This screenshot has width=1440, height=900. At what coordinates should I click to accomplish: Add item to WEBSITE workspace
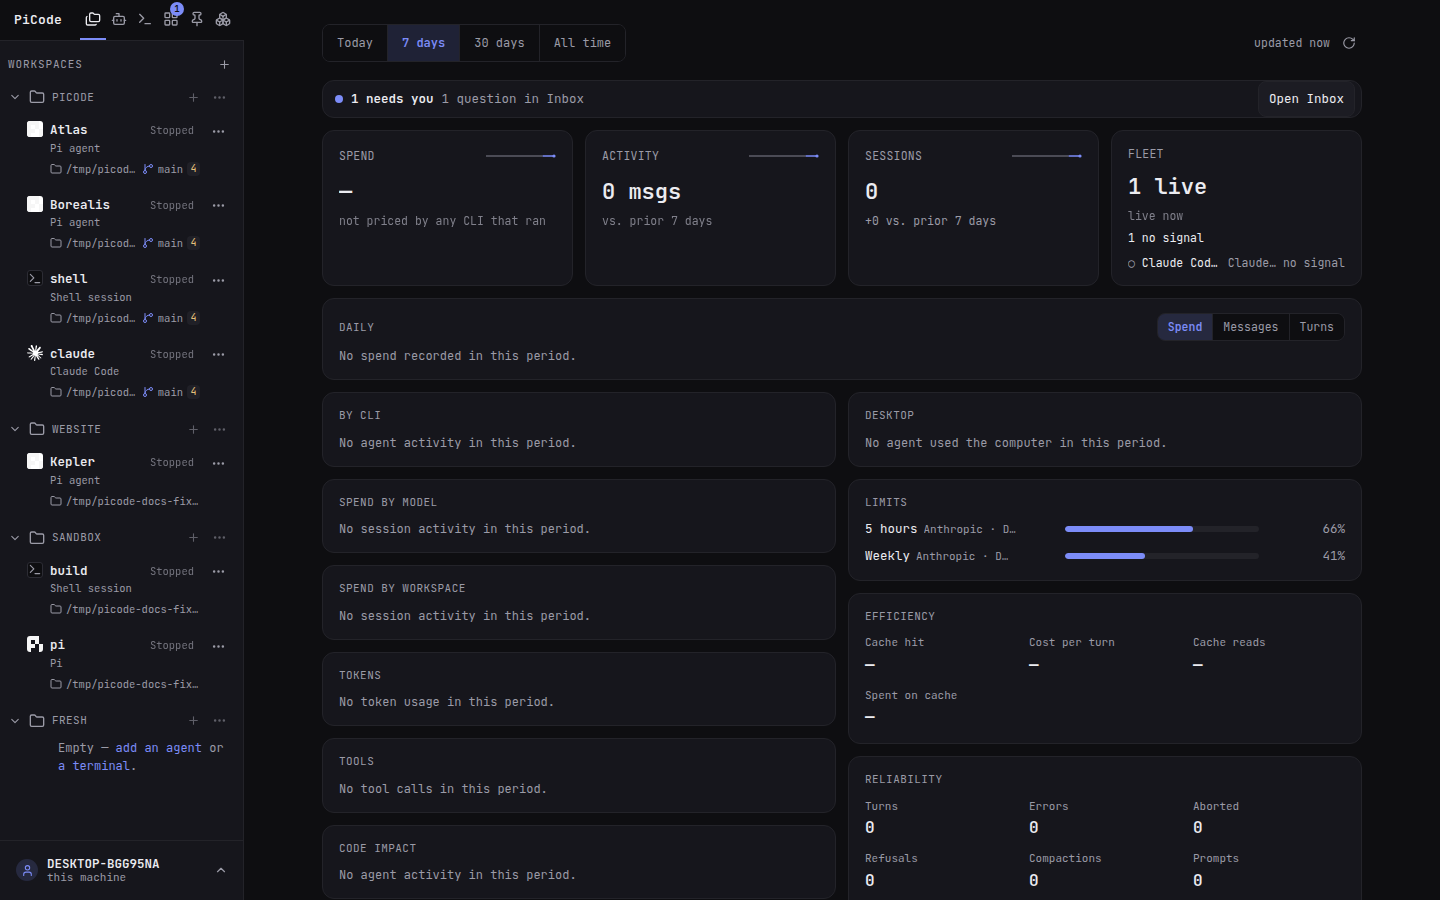point(193,429)
